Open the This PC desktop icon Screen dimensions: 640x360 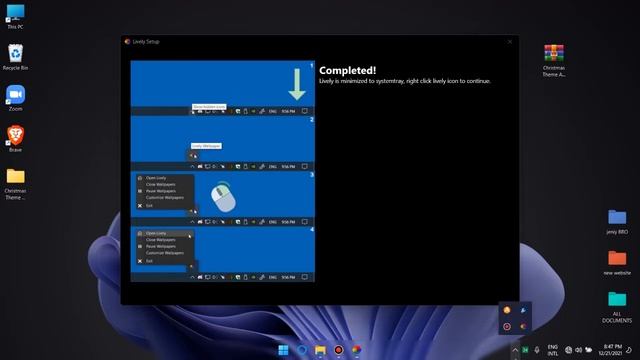[x=16, y=16]
